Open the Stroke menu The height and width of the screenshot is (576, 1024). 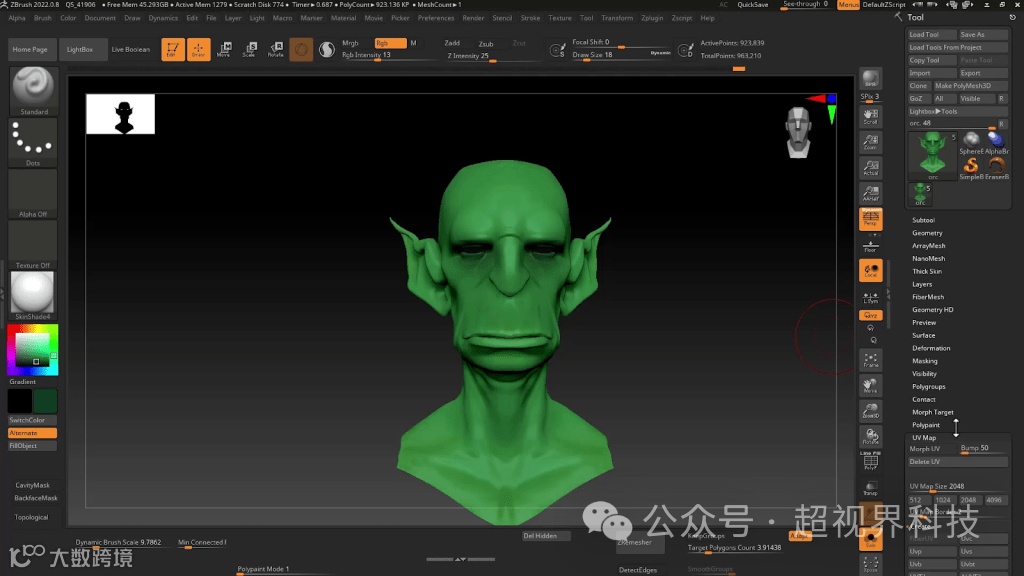click(x=530, y=18)
